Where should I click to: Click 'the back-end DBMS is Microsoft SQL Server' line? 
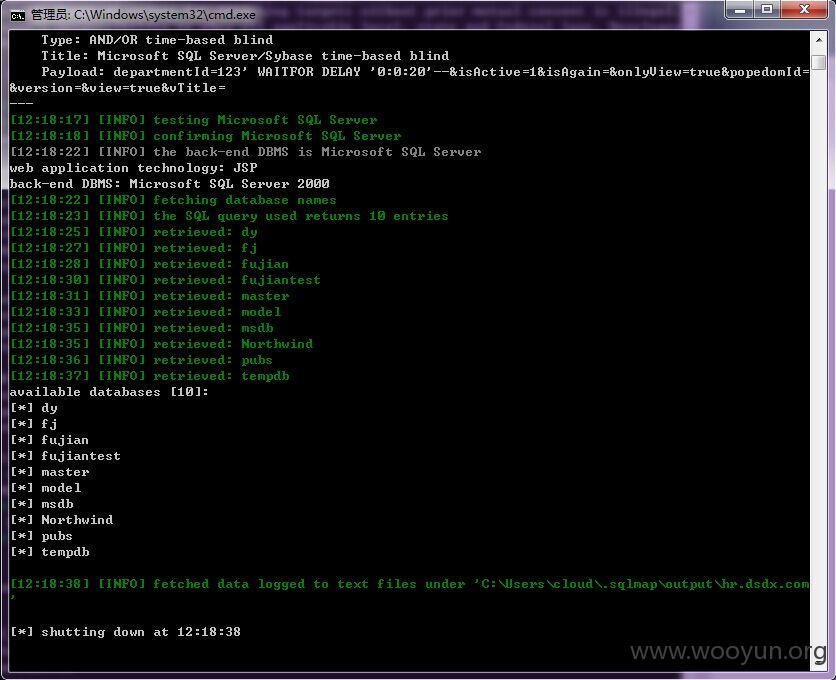(x=245, y=152)
